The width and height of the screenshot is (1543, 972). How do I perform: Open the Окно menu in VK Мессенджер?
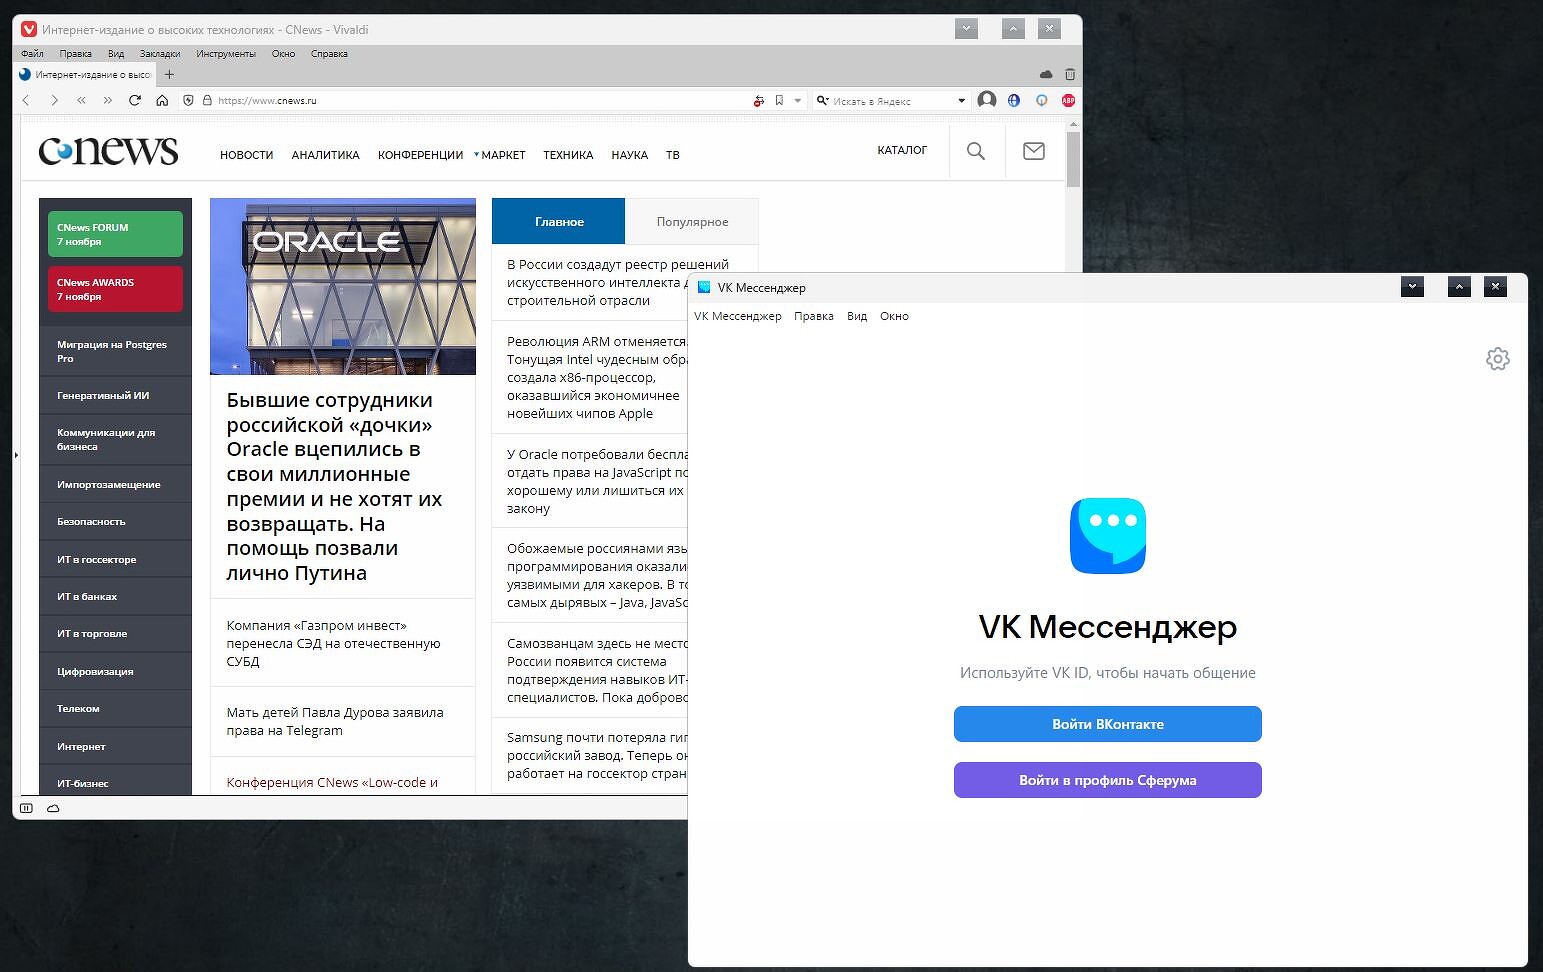894,316
